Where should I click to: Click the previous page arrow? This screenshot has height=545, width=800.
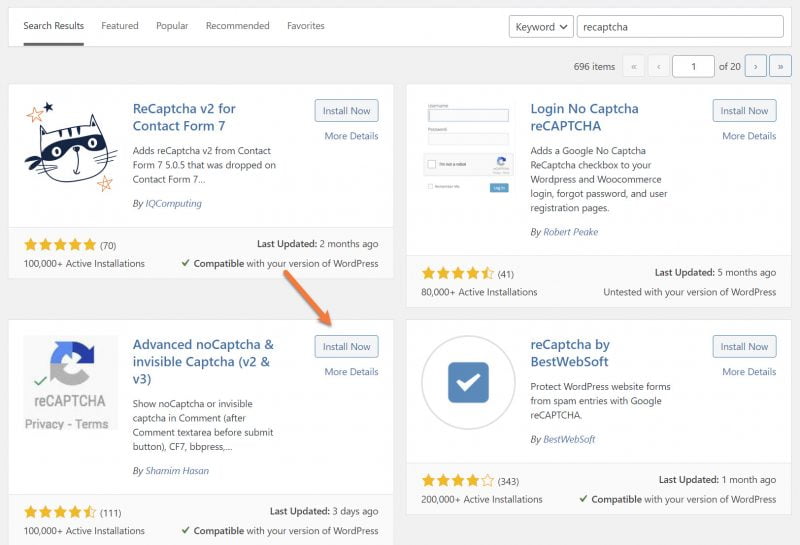click(658, 66)
